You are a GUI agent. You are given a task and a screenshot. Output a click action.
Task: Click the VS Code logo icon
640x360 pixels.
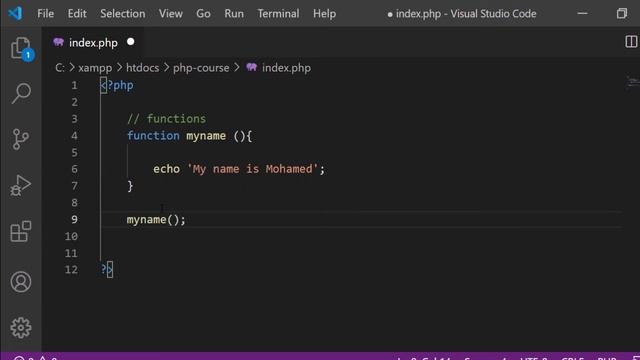tap(15, 13)
